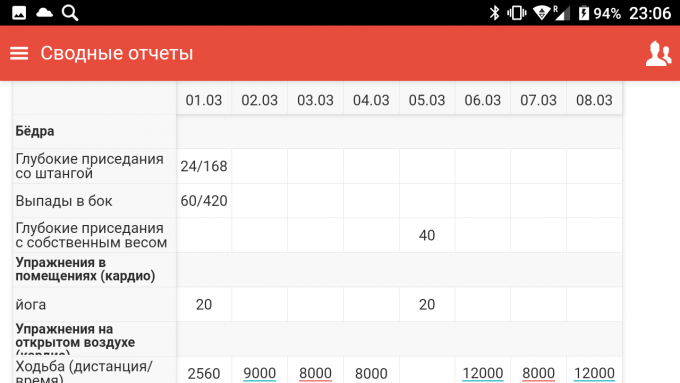Open the 40 value for bodyweight squats

[427, 235]
